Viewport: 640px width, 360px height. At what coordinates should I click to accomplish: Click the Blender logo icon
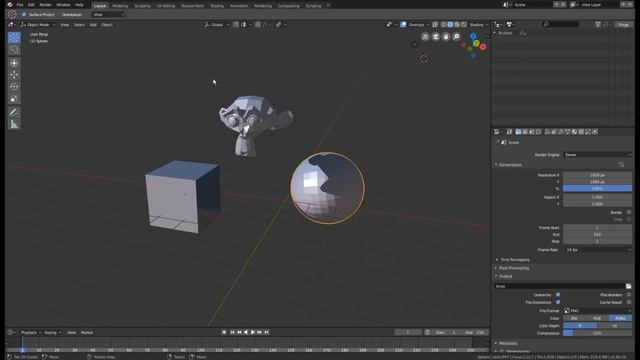click(10, 5)
